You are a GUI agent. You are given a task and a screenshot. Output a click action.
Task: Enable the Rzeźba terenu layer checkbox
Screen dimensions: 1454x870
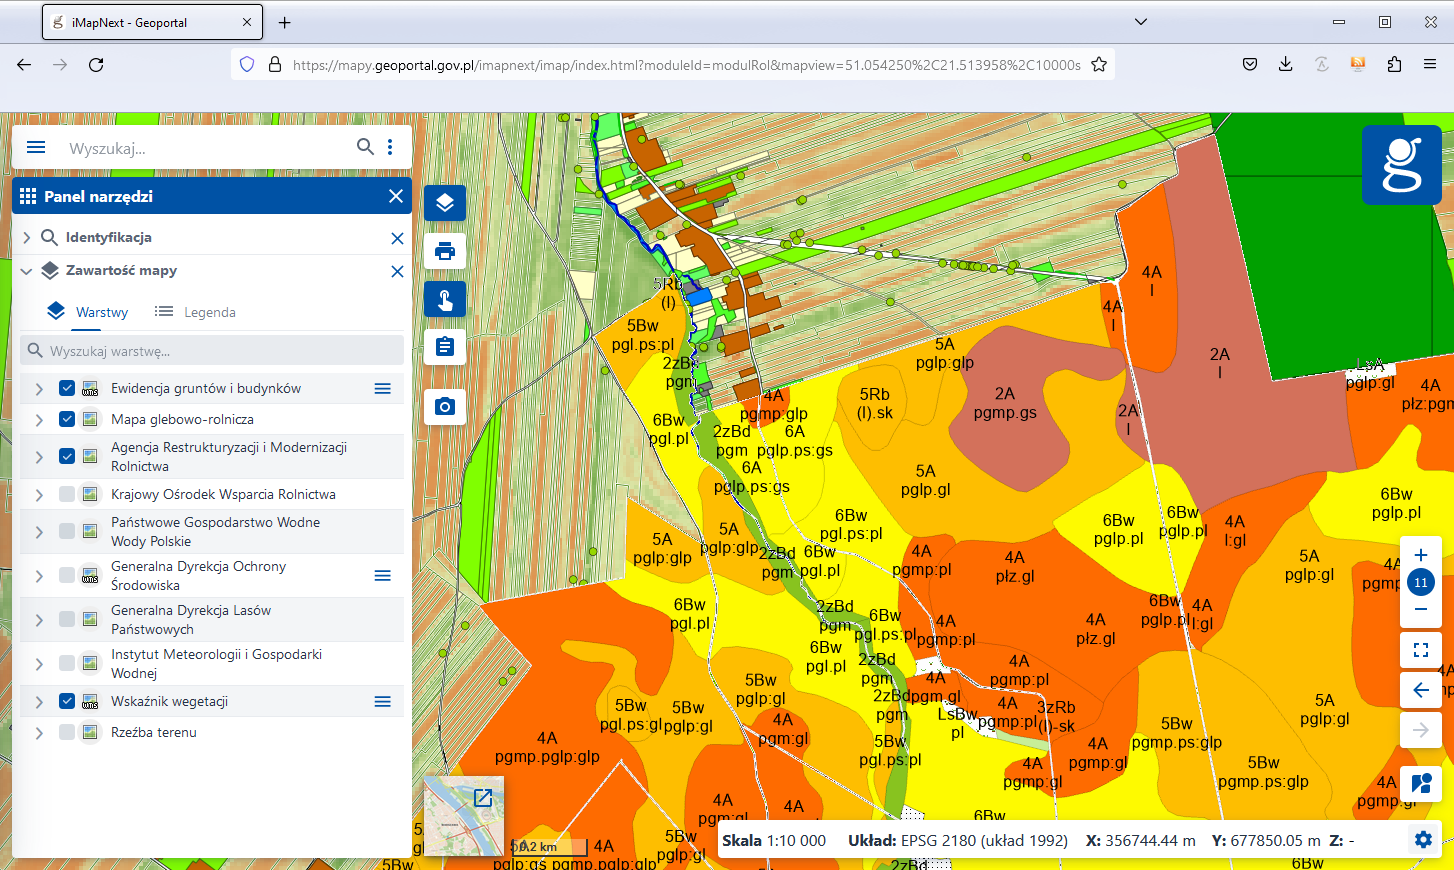tap(67, 732)
